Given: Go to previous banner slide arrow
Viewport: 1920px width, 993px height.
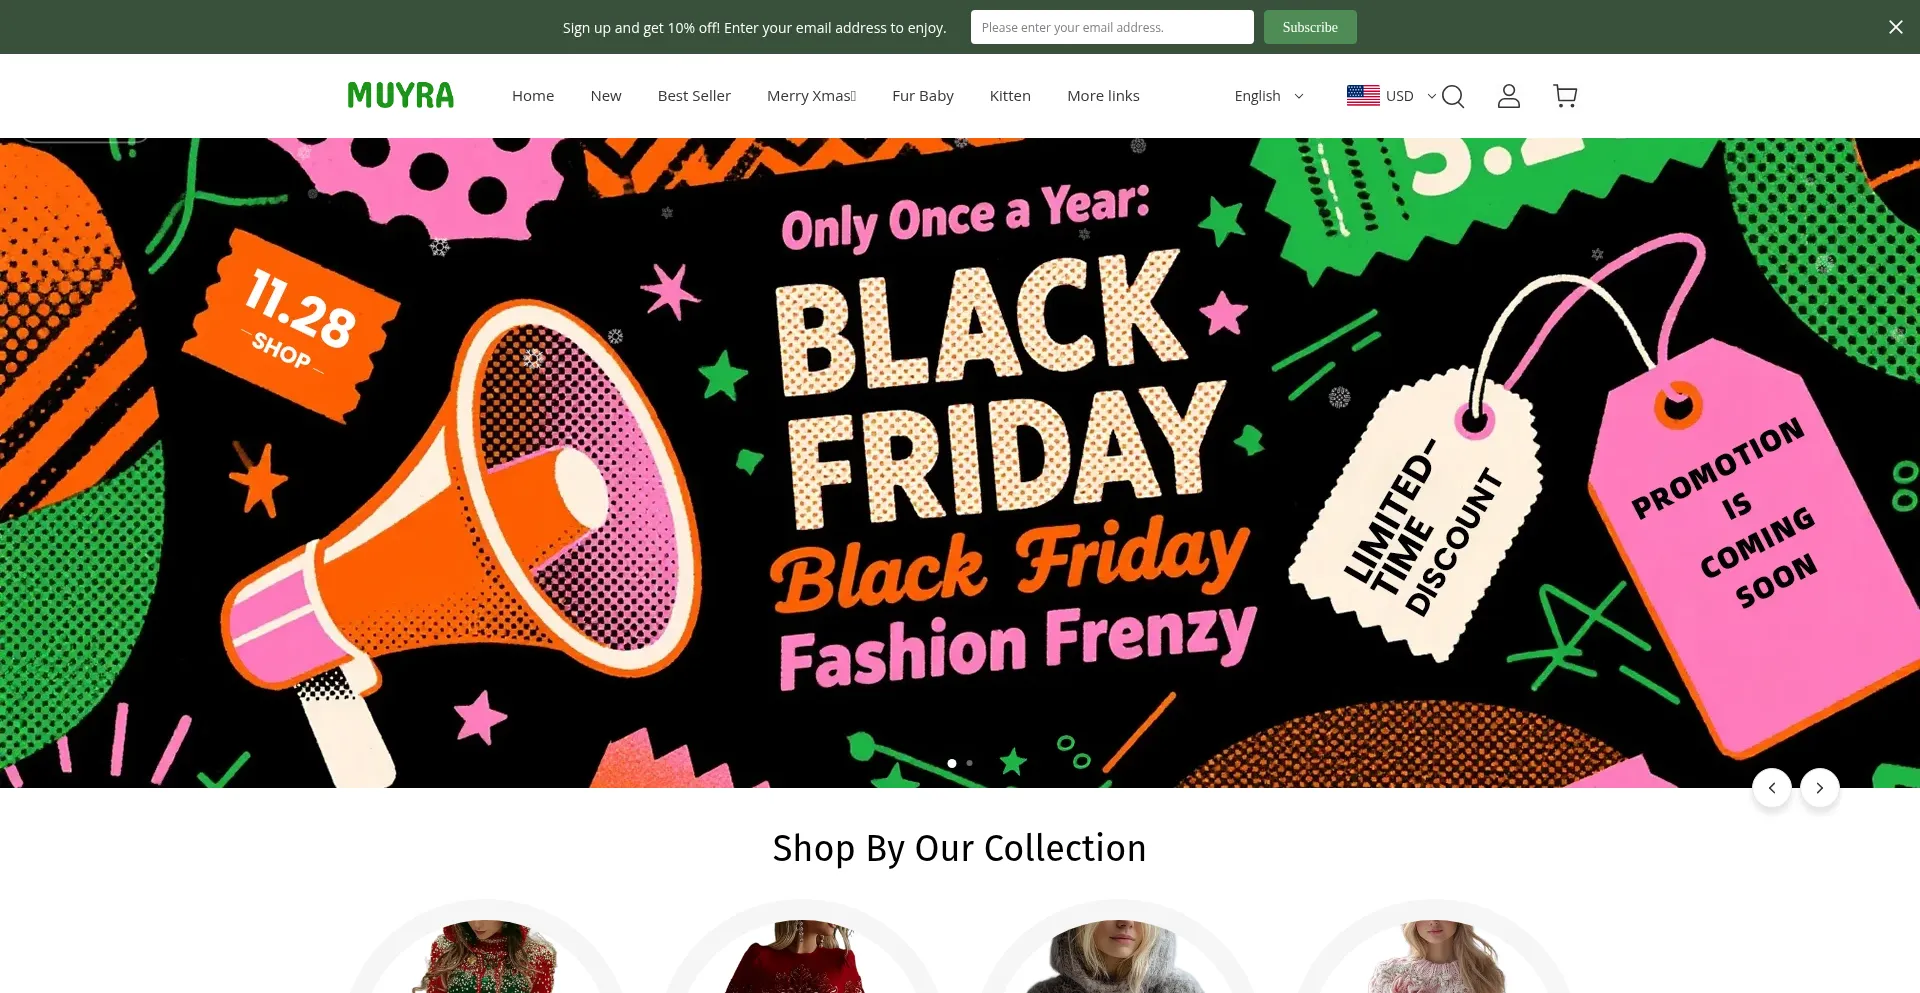Looking at the screenshot, I should pyautogui.click(x=1772, y=788).
